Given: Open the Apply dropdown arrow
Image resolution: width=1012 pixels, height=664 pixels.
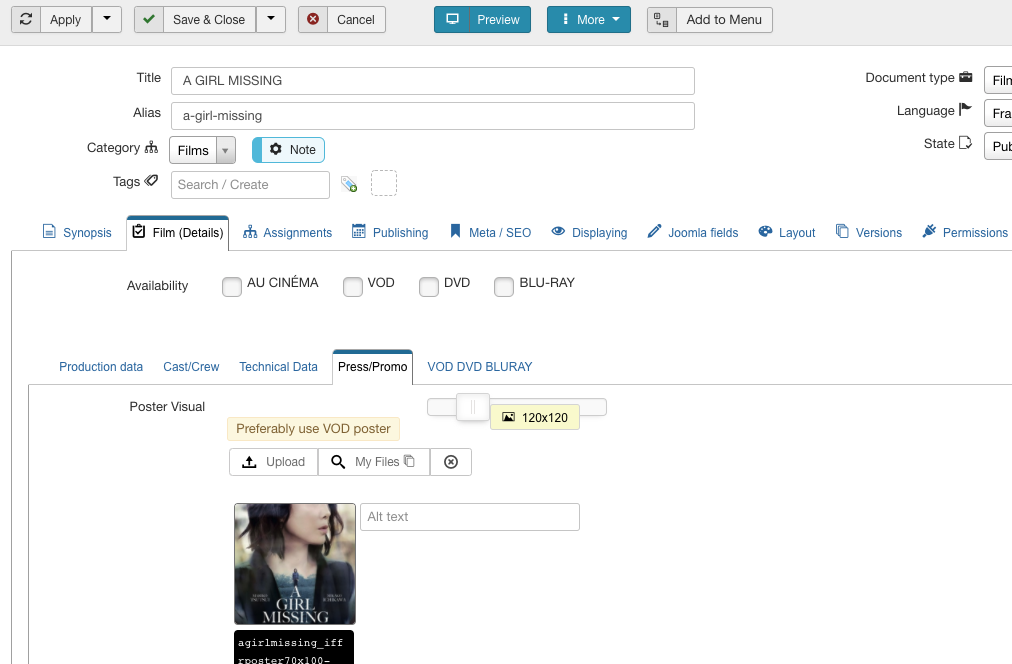Looking at the screenshot, I should (107, 19).
